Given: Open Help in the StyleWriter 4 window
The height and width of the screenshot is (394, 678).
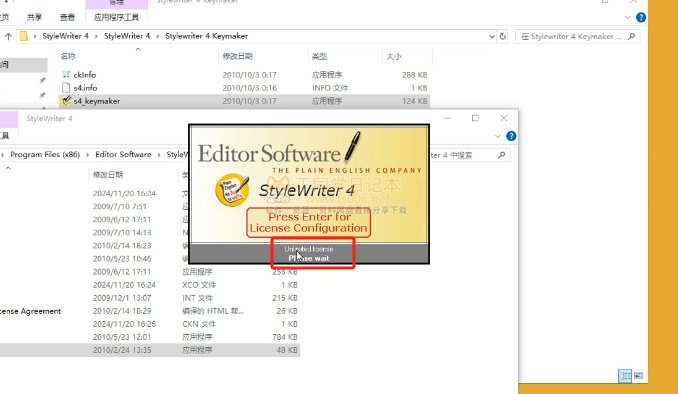Looking at the screenshot, I should pyautogui.click(x=511, y=136).
